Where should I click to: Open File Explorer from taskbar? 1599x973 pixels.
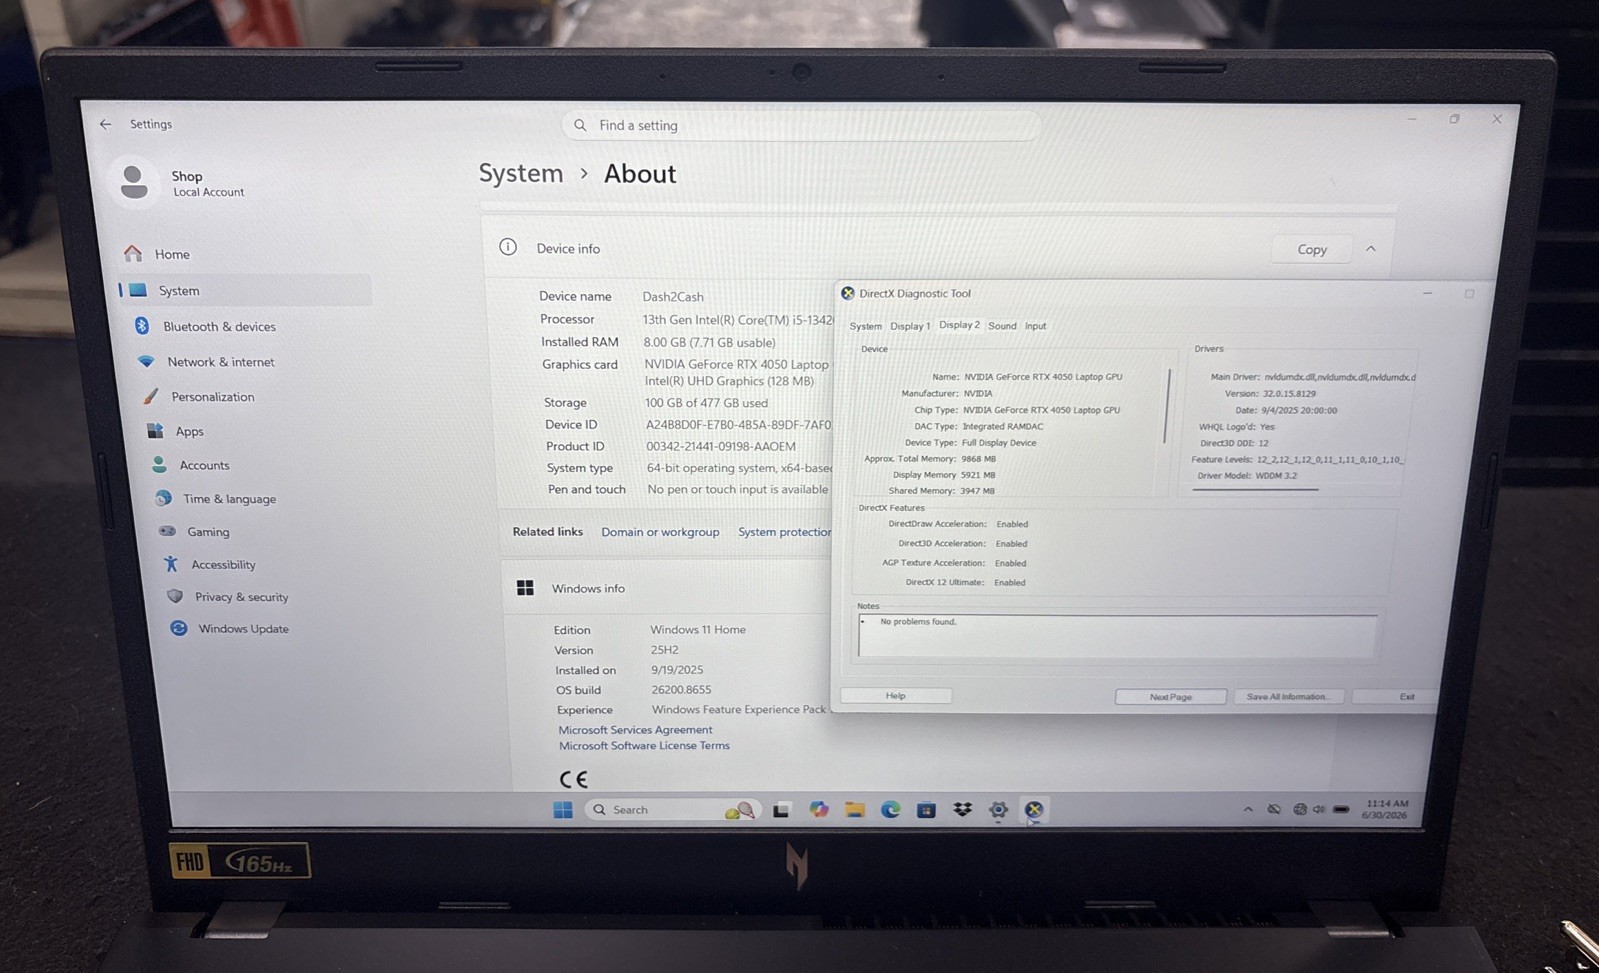point(854,810)
